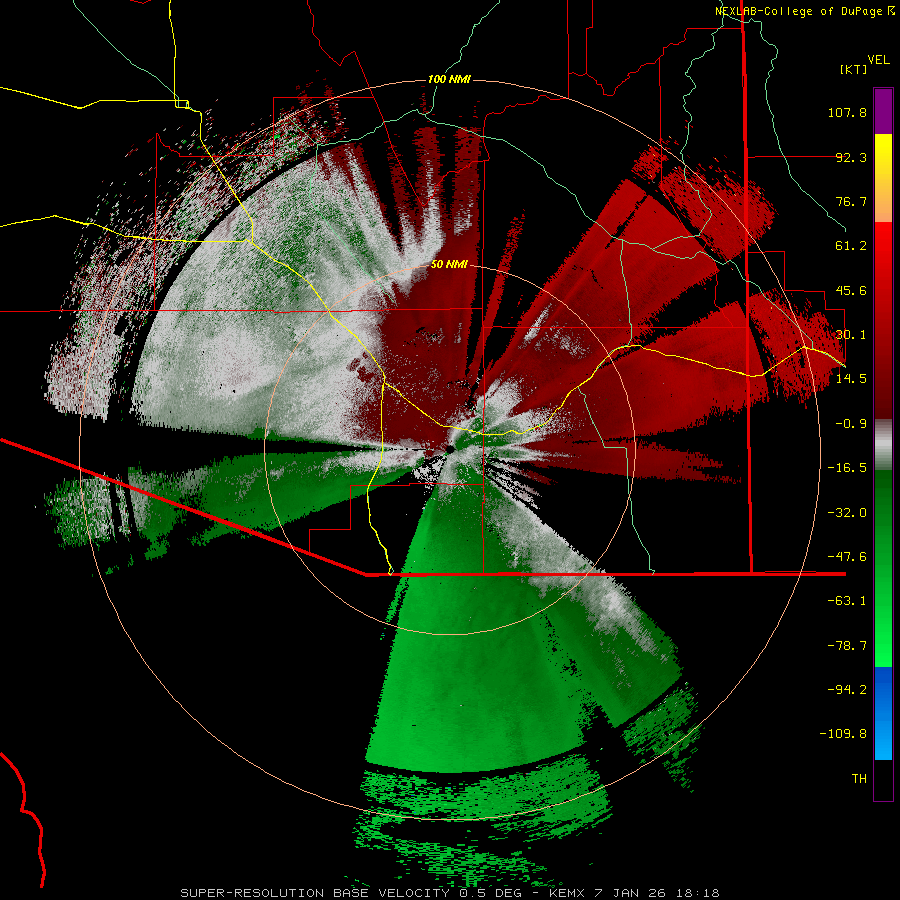Click the radar site center point

[449, 449]
